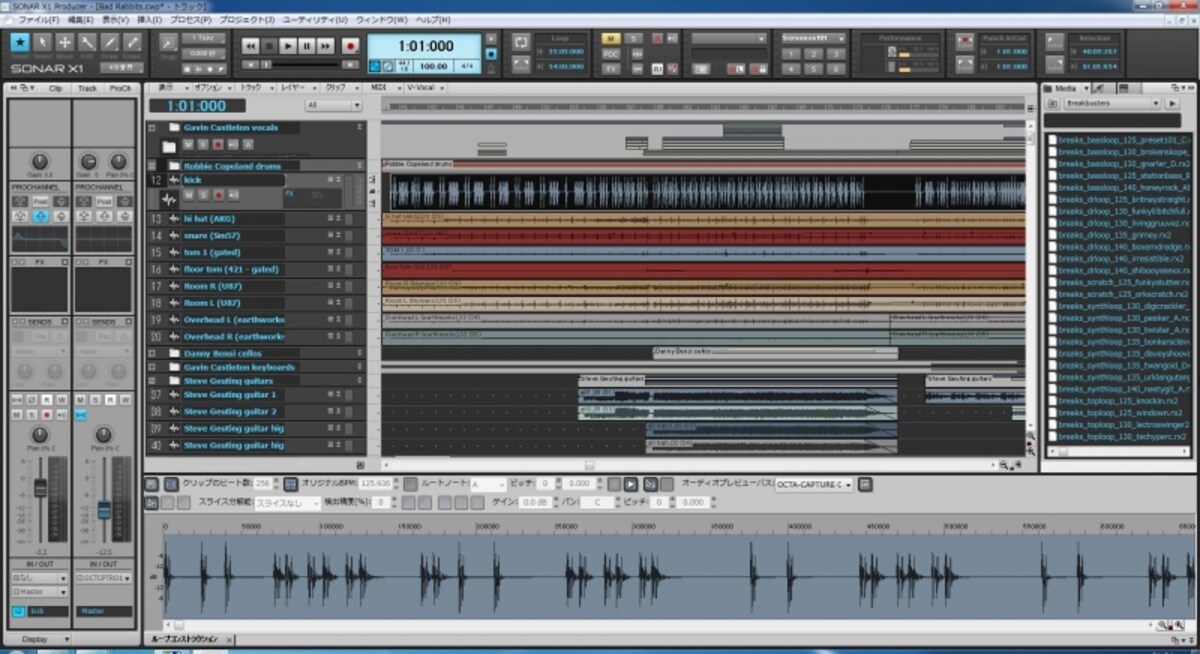Open the ヘルプ(H) menu
The height and width of the screenshot is (654, 1200).
433,20
